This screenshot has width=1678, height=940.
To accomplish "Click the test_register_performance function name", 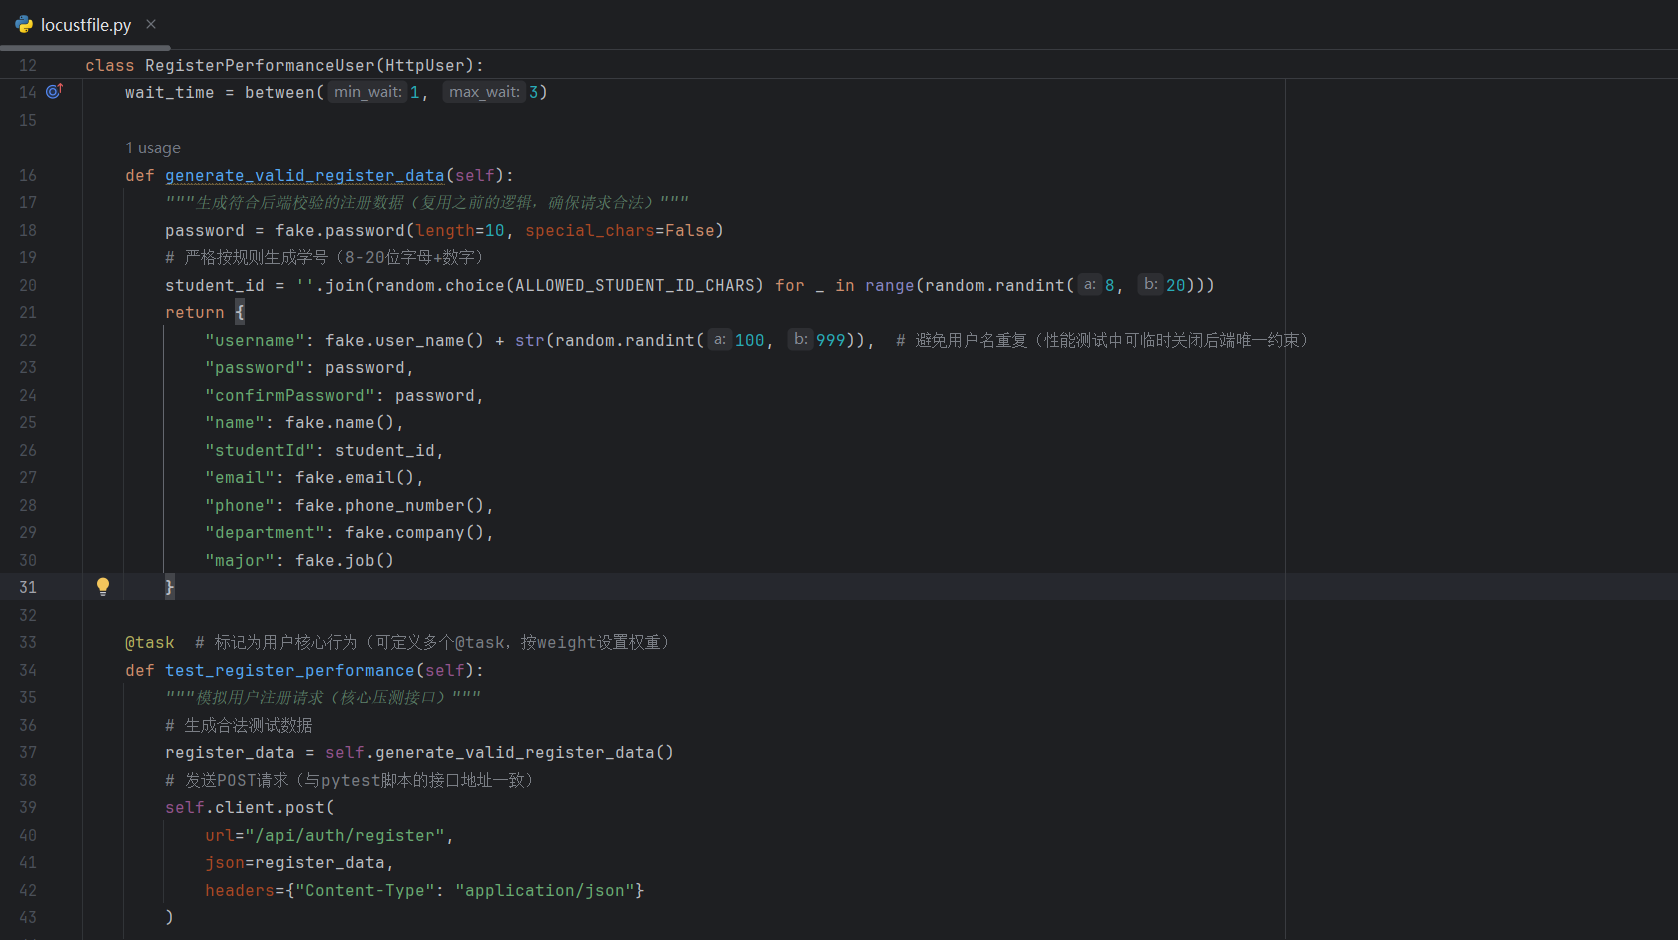I will pos(290,671).
